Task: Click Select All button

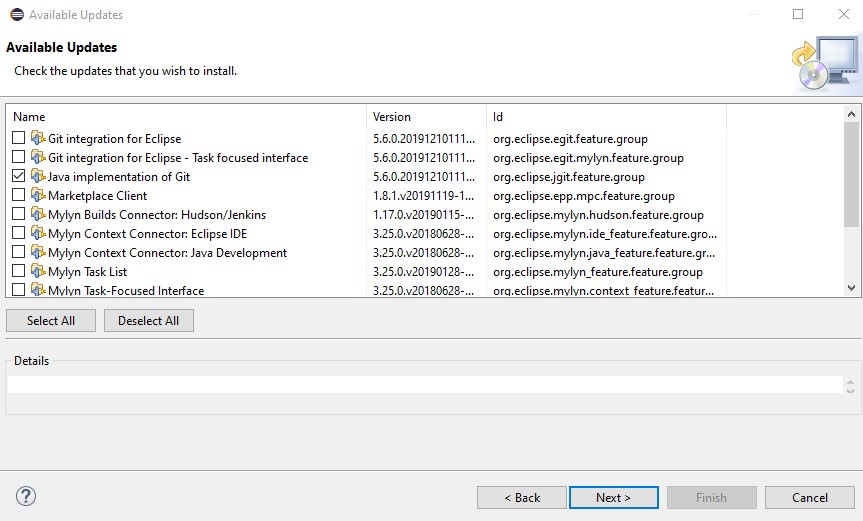Action: pos(51,321)
